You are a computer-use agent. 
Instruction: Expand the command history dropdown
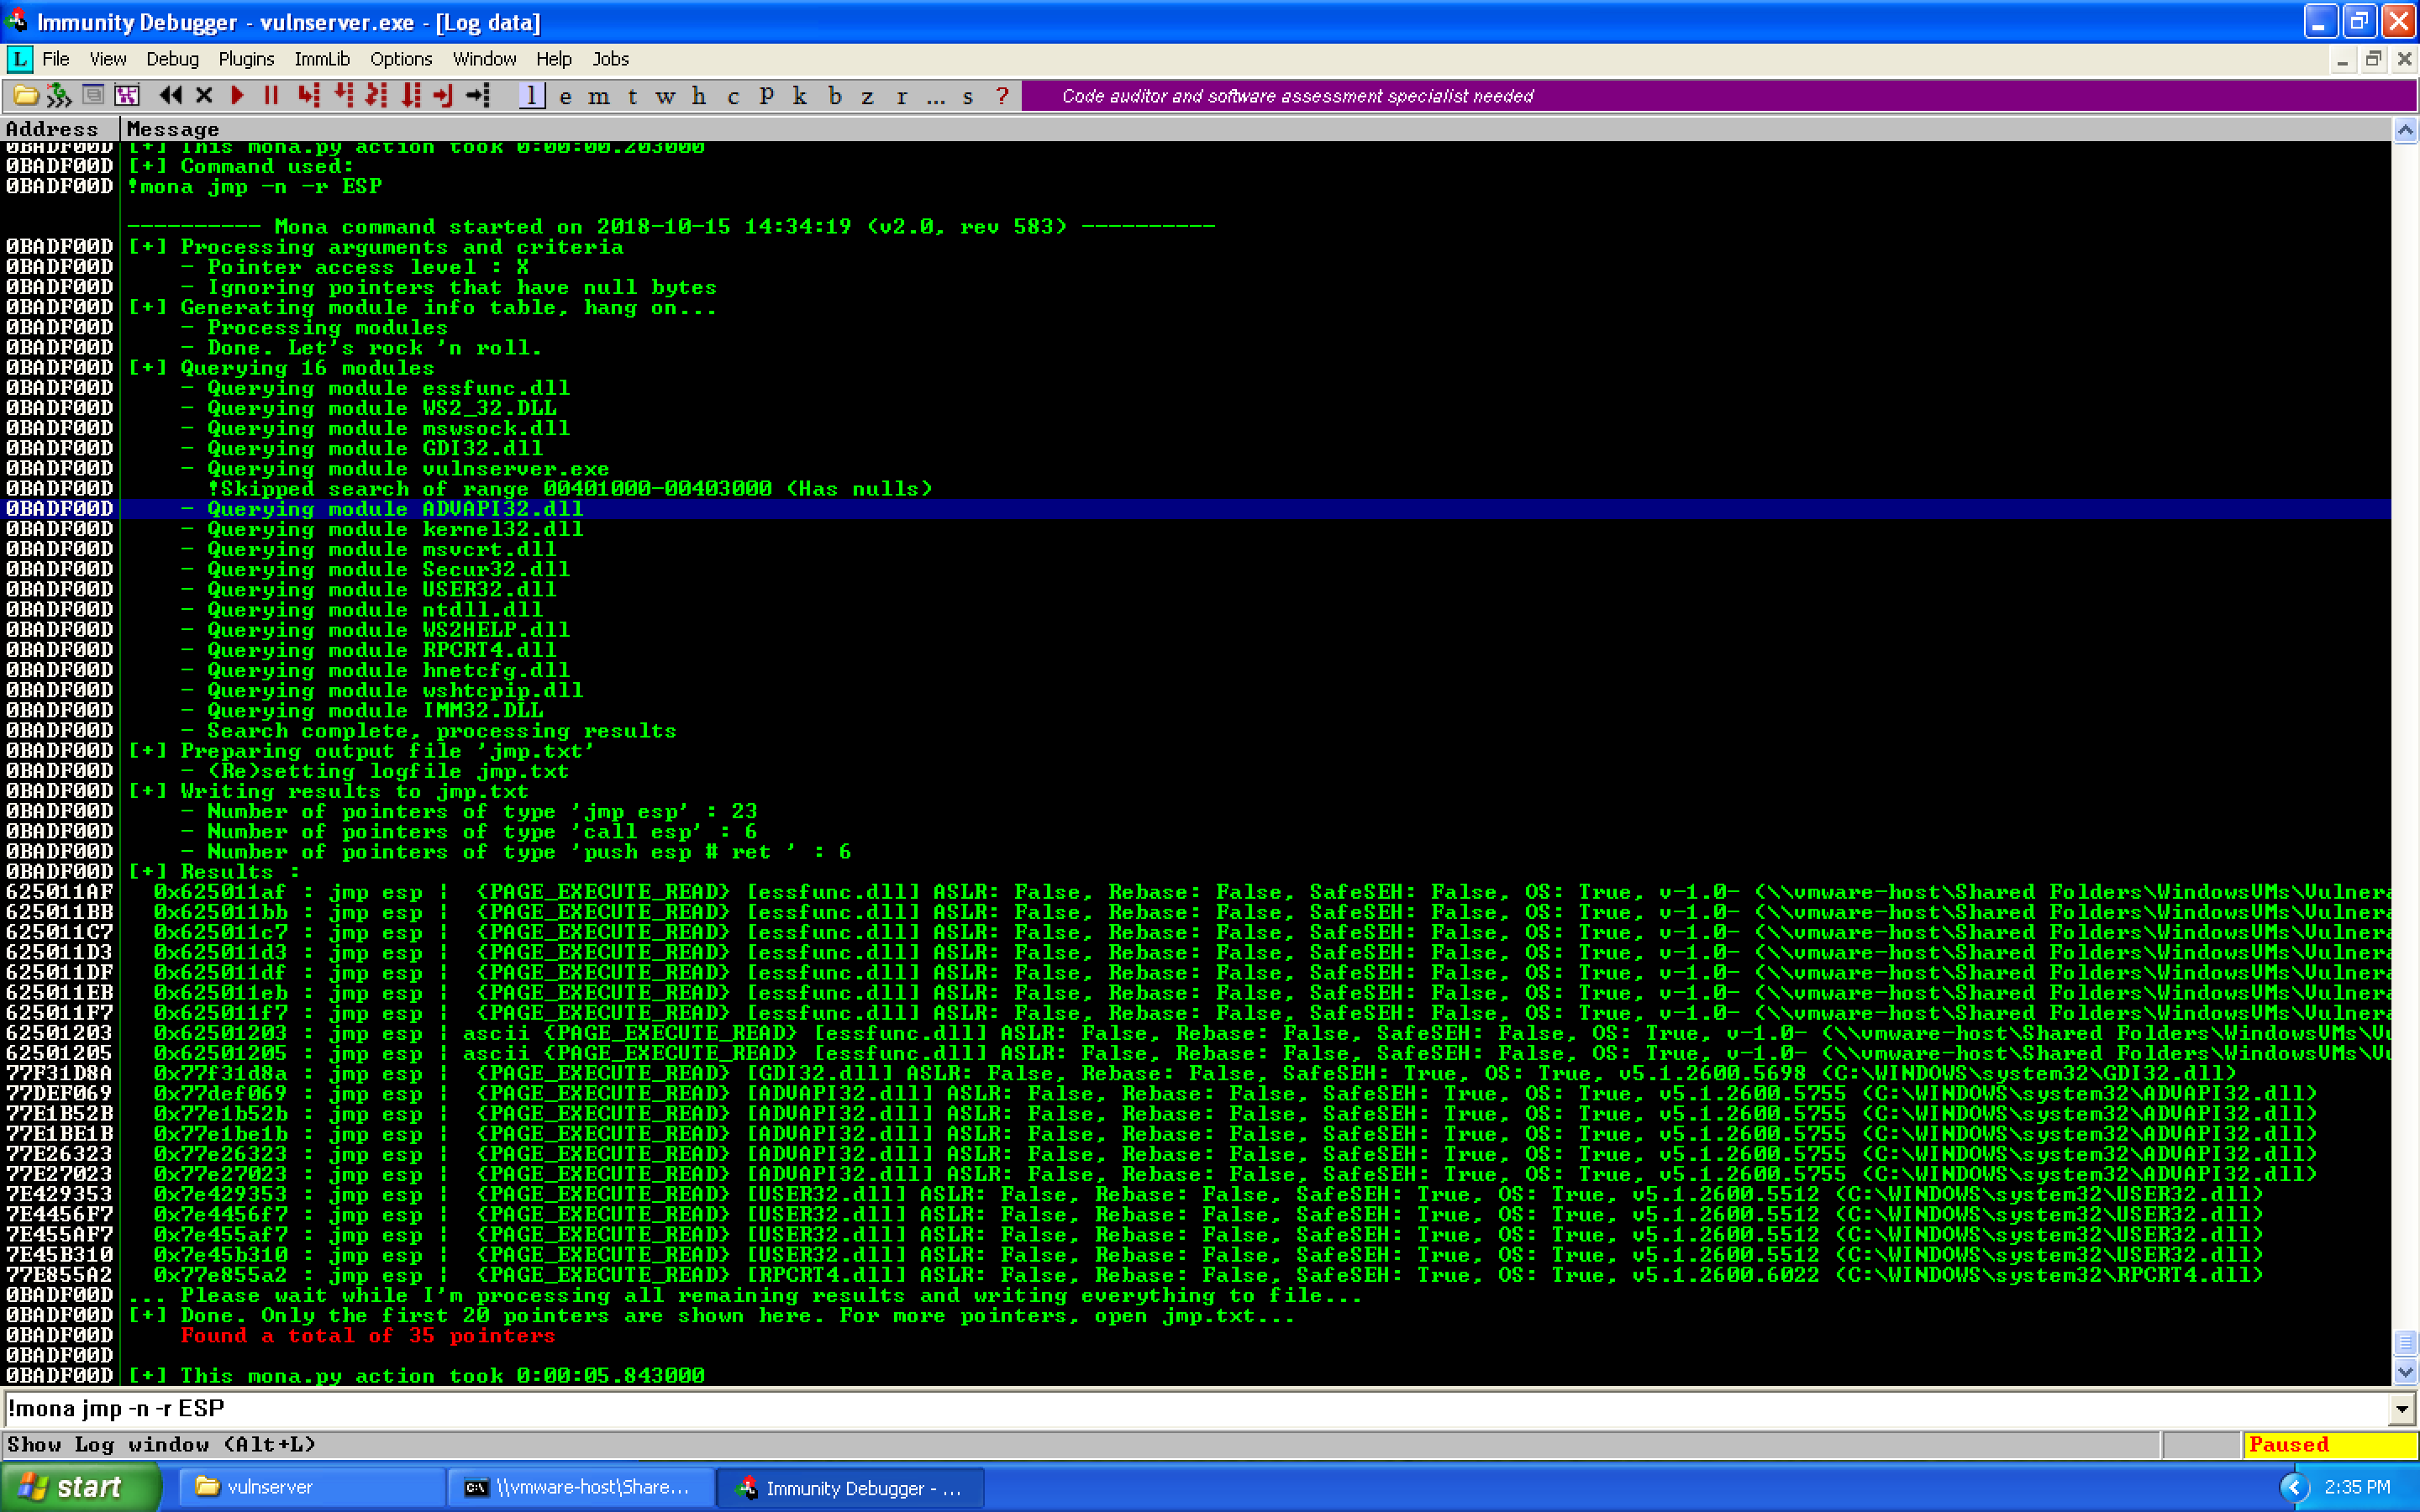click(2403, 1407)
